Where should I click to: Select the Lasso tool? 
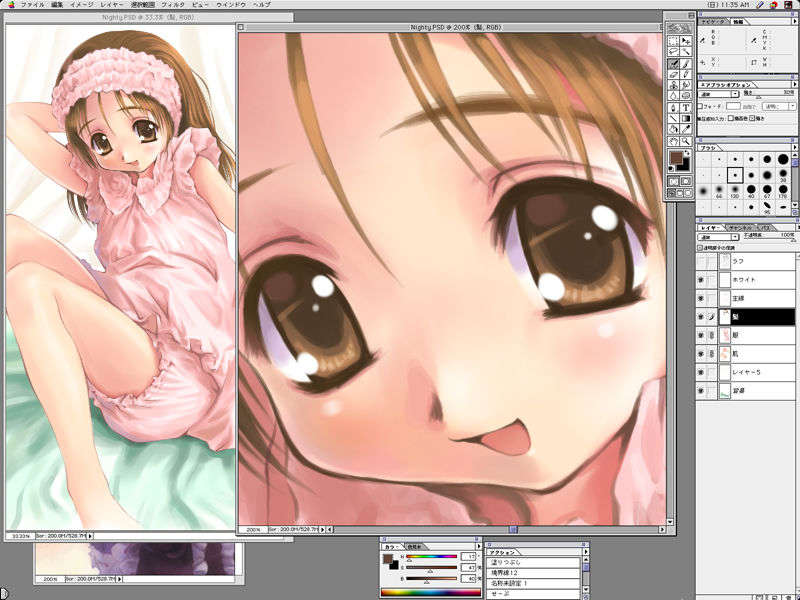(x=673, y=52)
